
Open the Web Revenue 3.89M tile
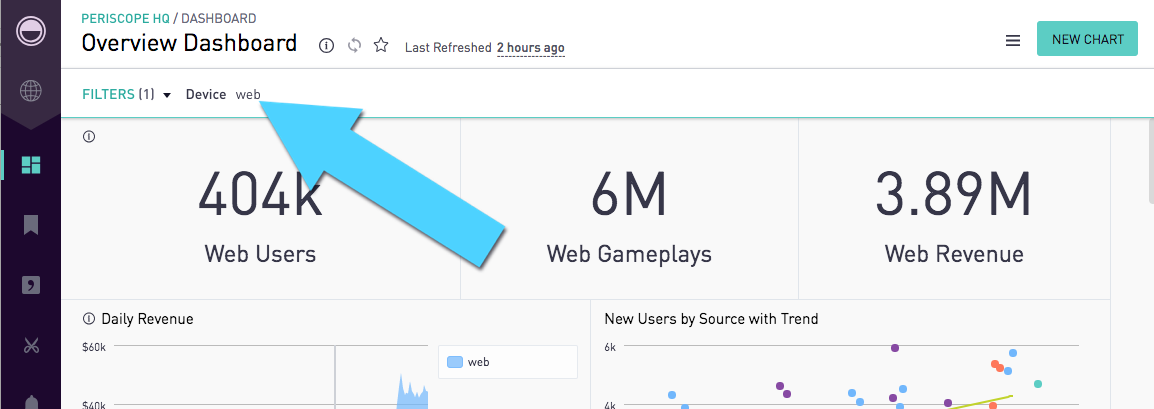(954, 210)
